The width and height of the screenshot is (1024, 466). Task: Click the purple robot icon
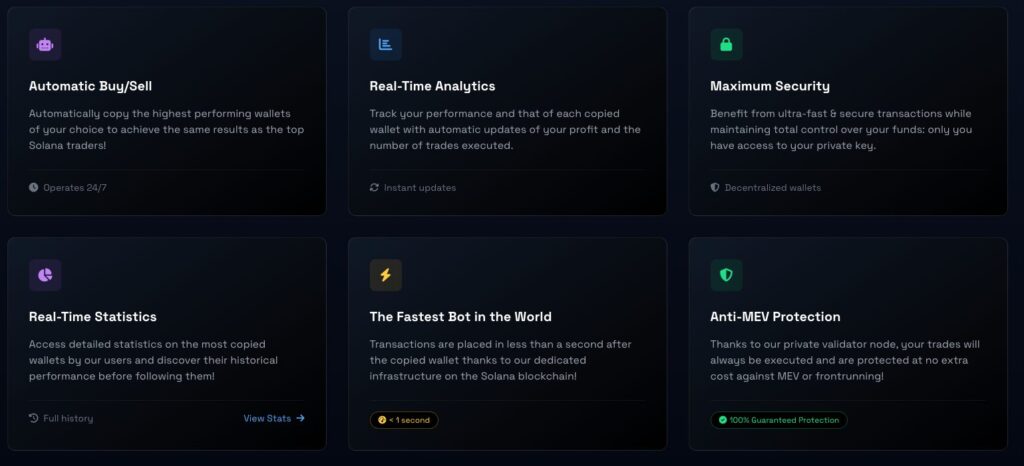pyautogui.click(x=45, y=44)
